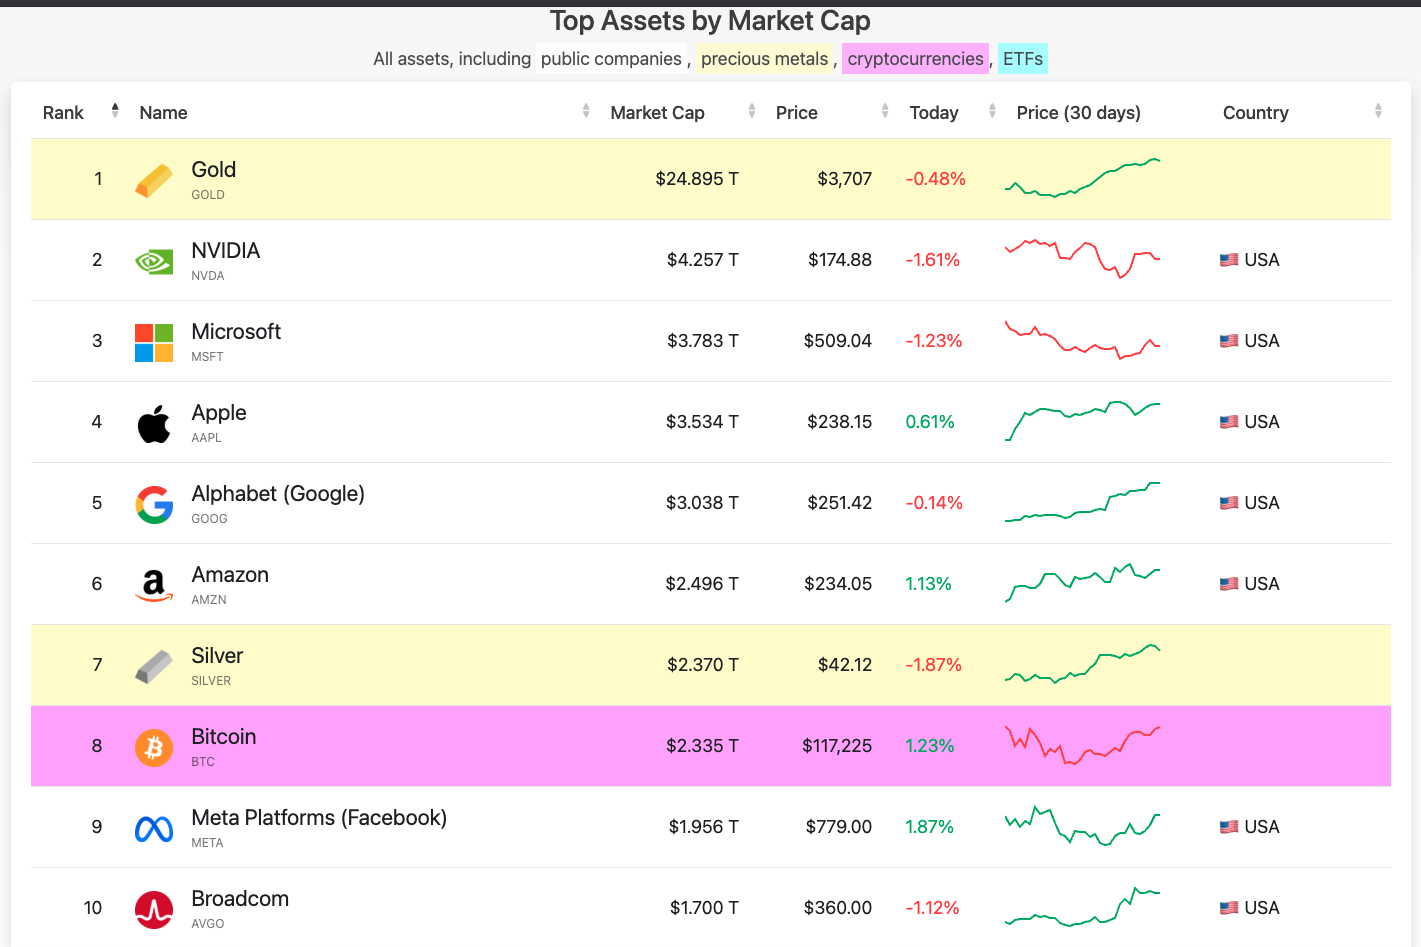Click the Amazon logo icon
Viewport: 1421px width, 947px height.
pos(154,586)
